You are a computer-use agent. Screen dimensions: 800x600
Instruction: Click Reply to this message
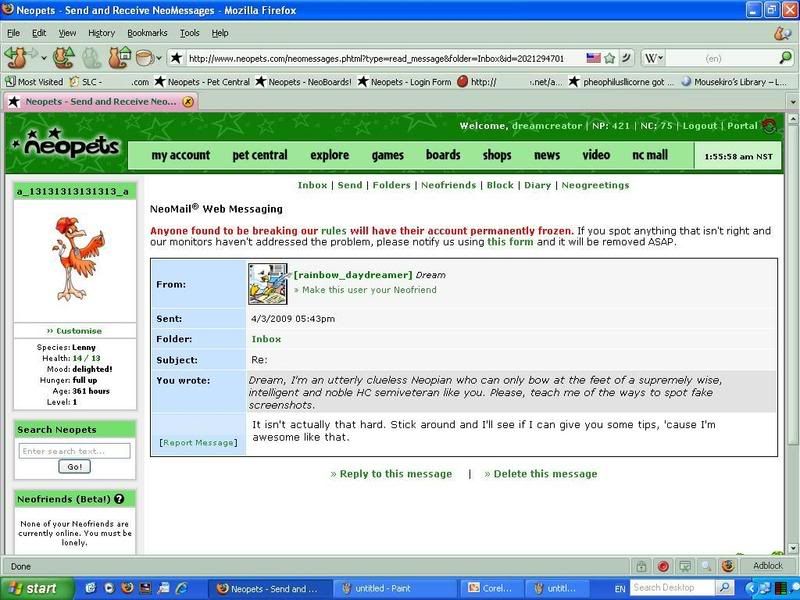[391, 474]
